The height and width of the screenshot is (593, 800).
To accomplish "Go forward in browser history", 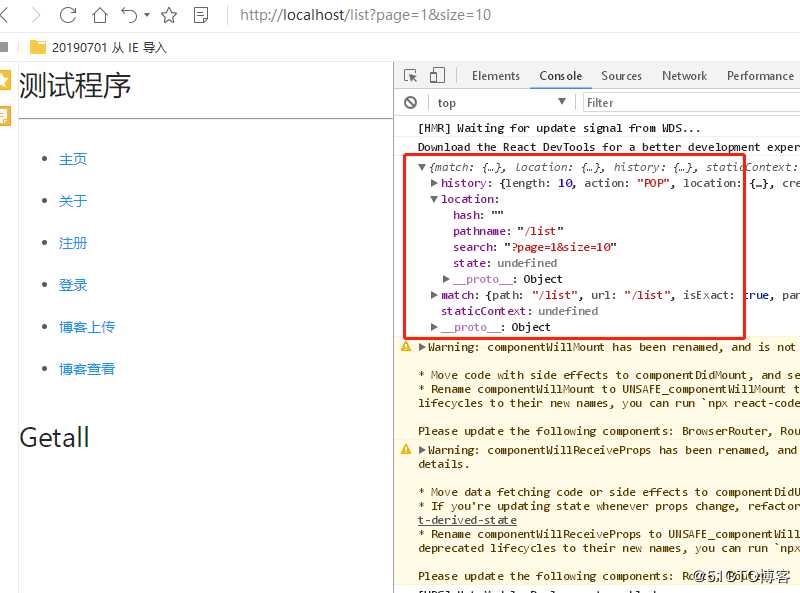I will click(36, 15).
